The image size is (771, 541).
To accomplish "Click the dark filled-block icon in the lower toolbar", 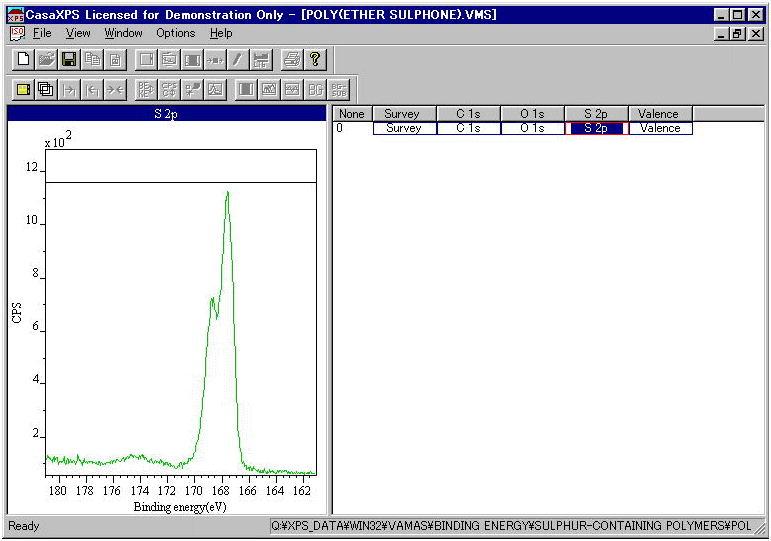I will point(246,90).
